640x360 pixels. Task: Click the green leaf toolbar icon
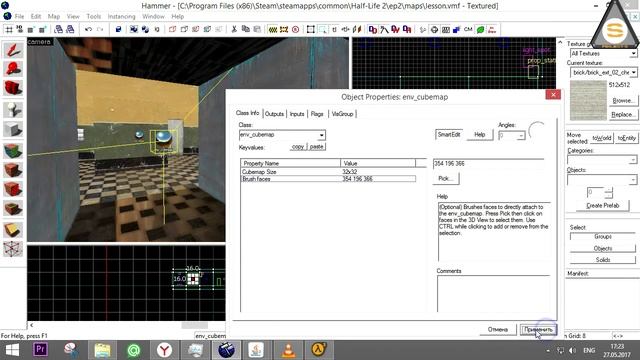pyautogui.click(x=481, y=29)
